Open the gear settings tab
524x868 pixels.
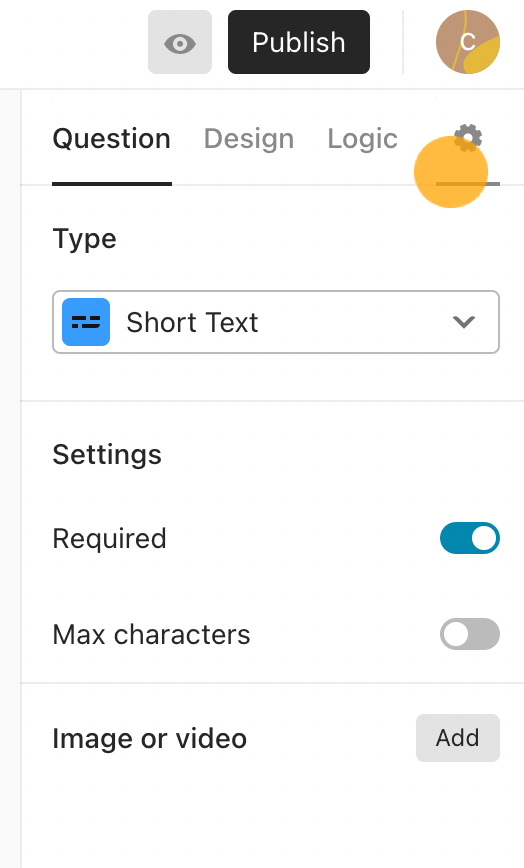click(468, 138)
